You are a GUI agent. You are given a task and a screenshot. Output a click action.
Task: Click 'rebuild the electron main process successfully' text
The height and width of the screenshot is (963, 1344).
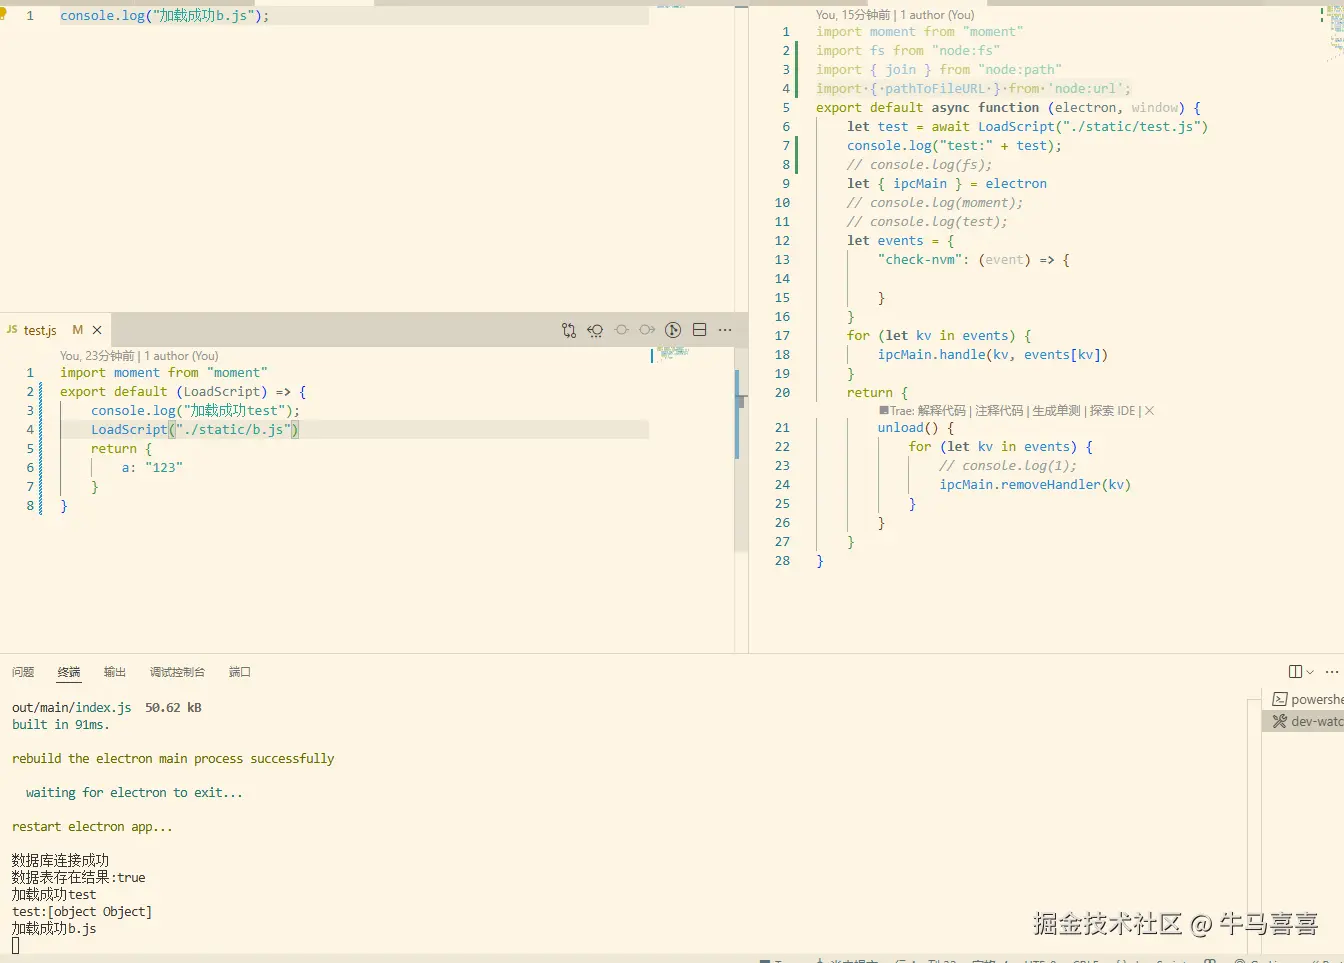pyautogui.click(x=173, y=759)
